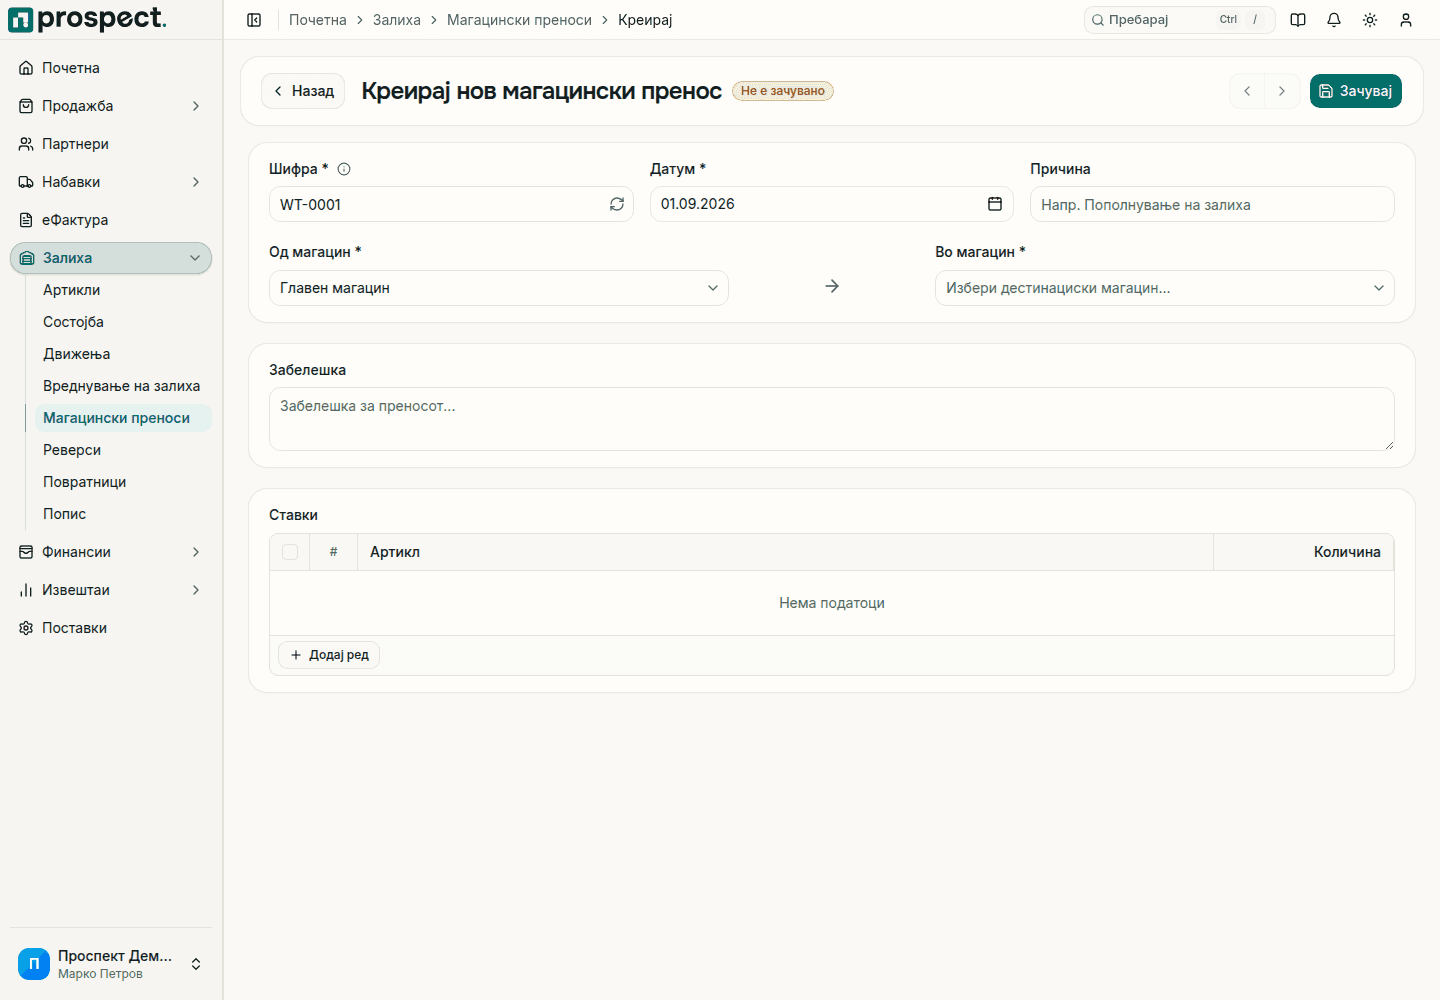Image resolution: width=1440 pixels, height=1000 pixels.
Task: Collapse the Залиха sidebar section
Action: pyautogui.click(x=111, y=258)
